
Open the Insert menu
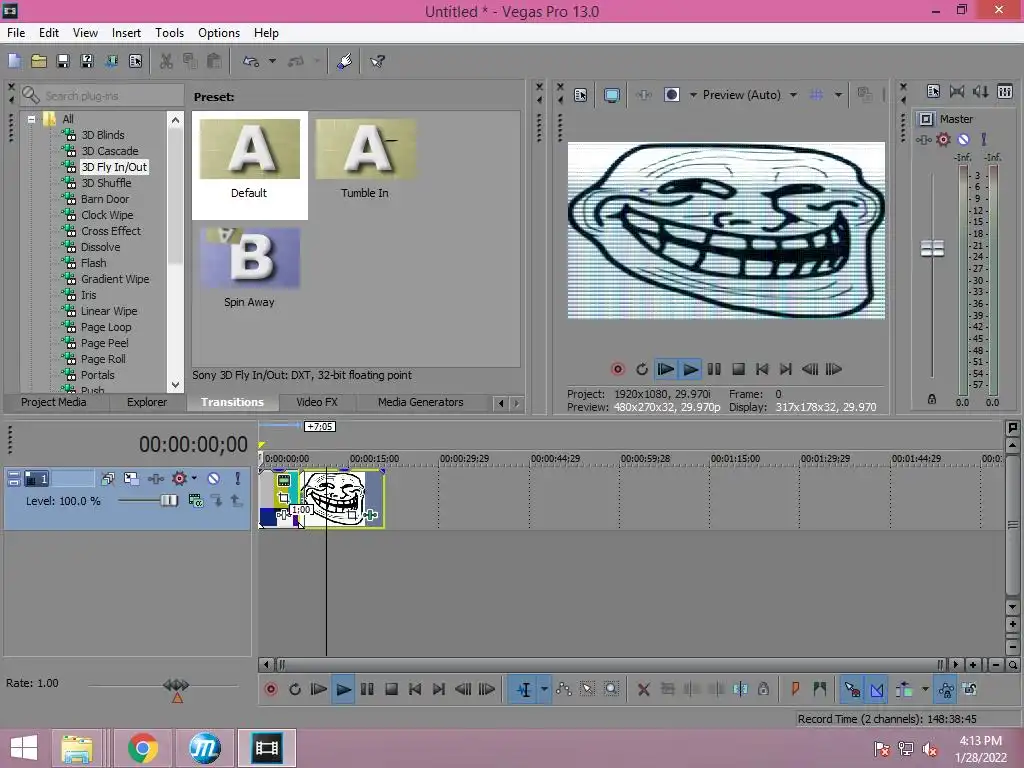coord(126,33)
